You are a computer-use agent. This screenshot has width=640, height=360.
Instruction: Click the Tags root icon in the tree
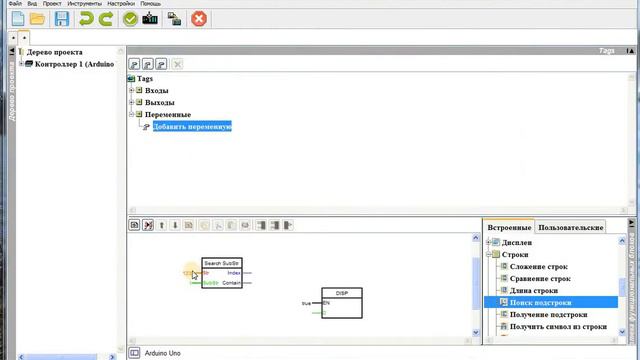tap(131, 78)
